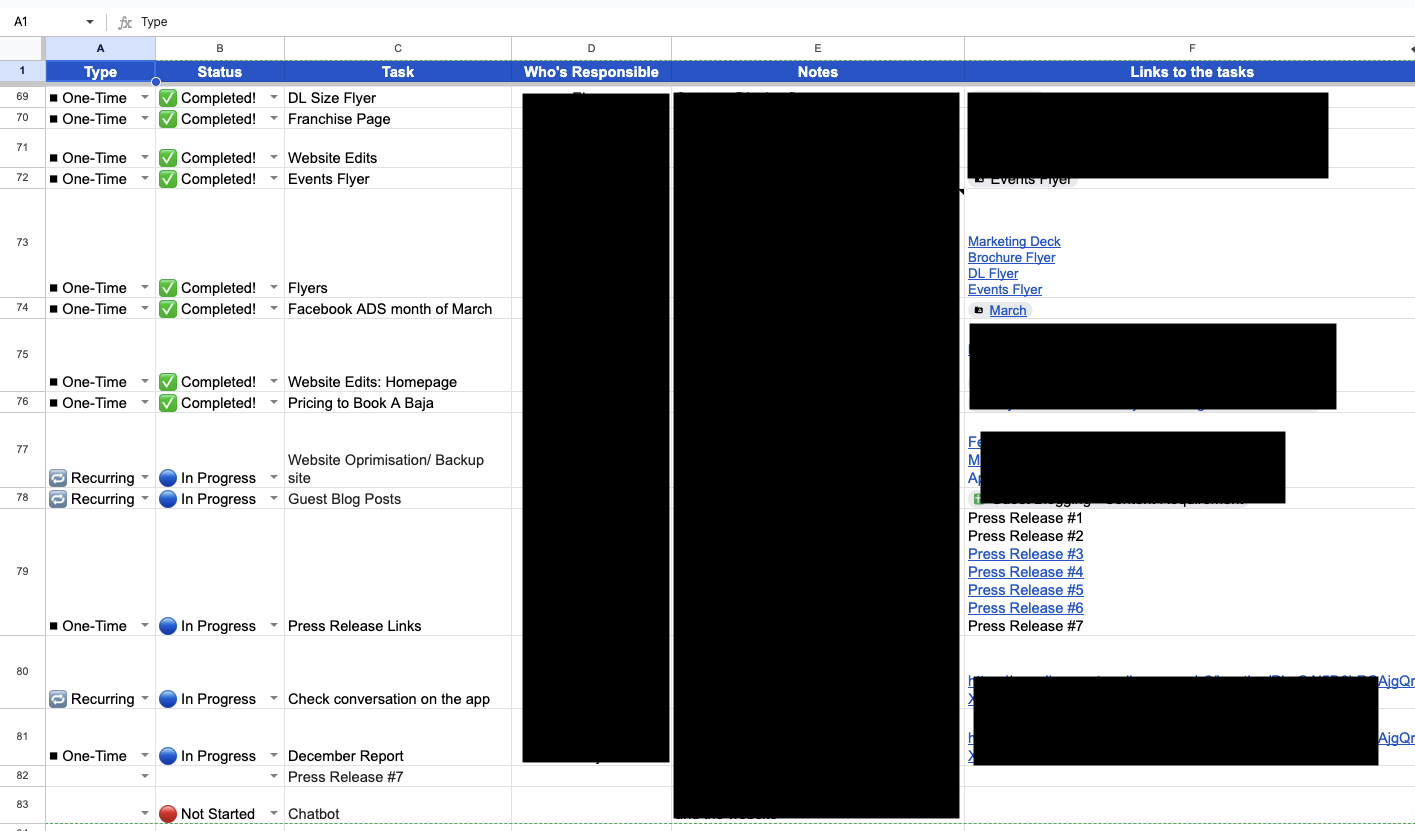
Task: Open Status dropdown in Press Release Links row
Action: [x=274, y=626]
